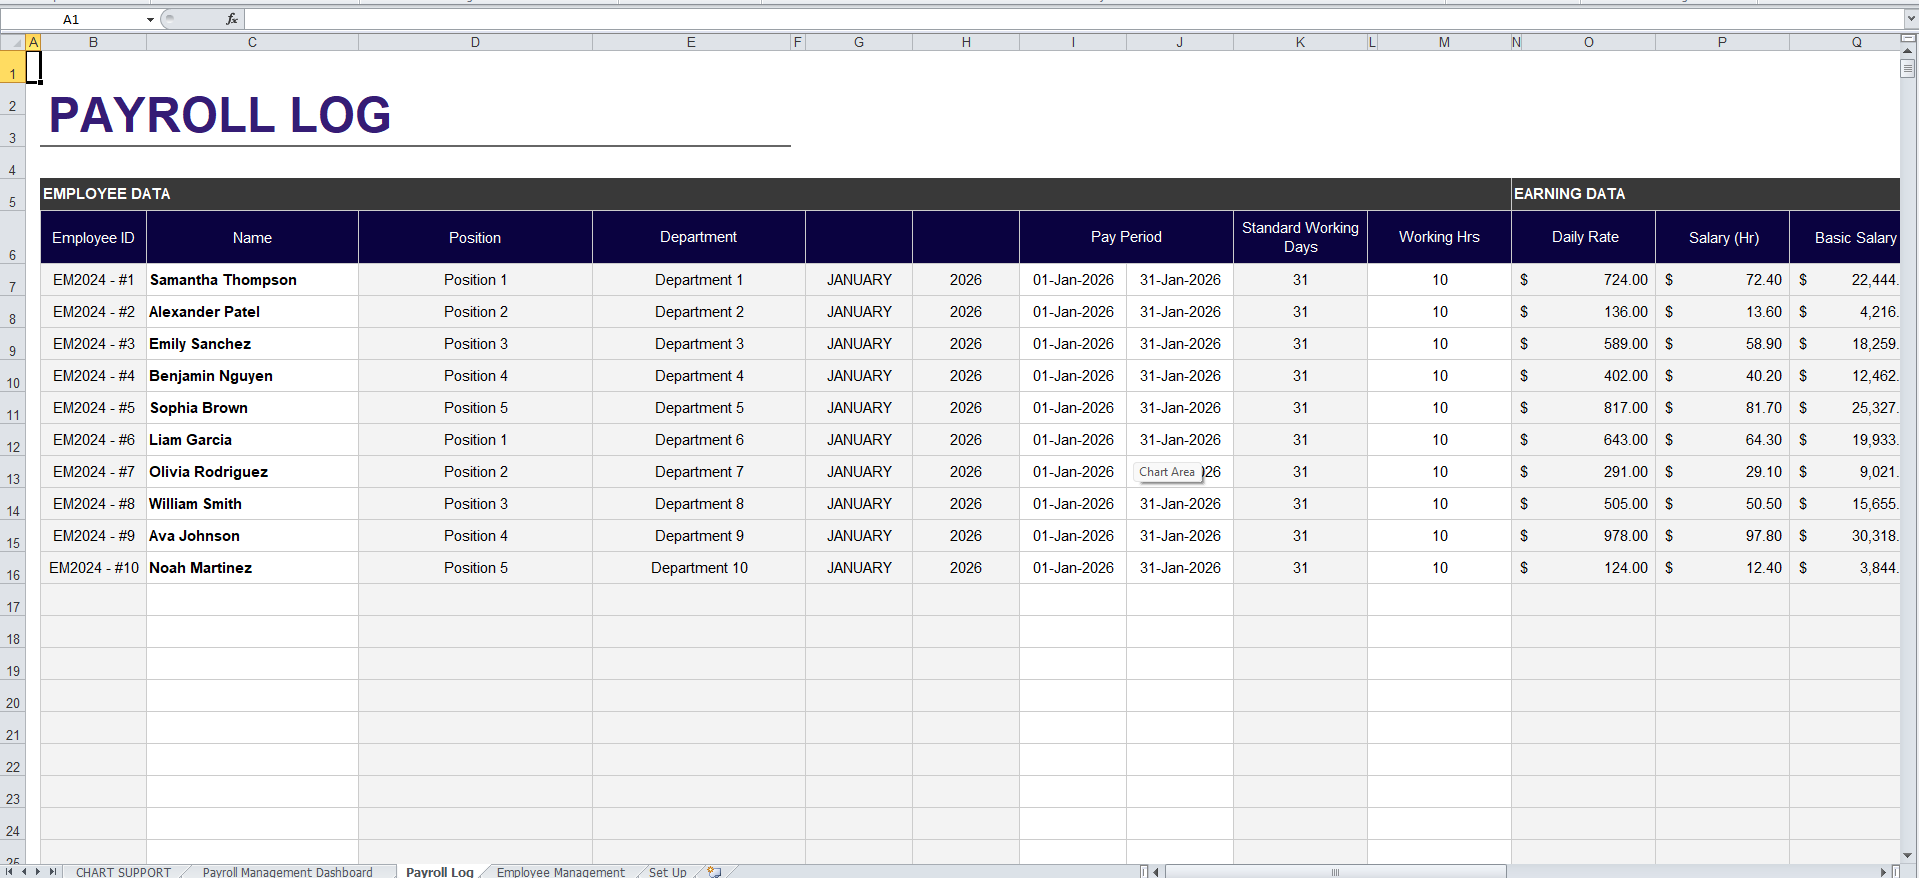
Task: Click the Daily Rate heading cell
Action: [x=1584, y=237]
